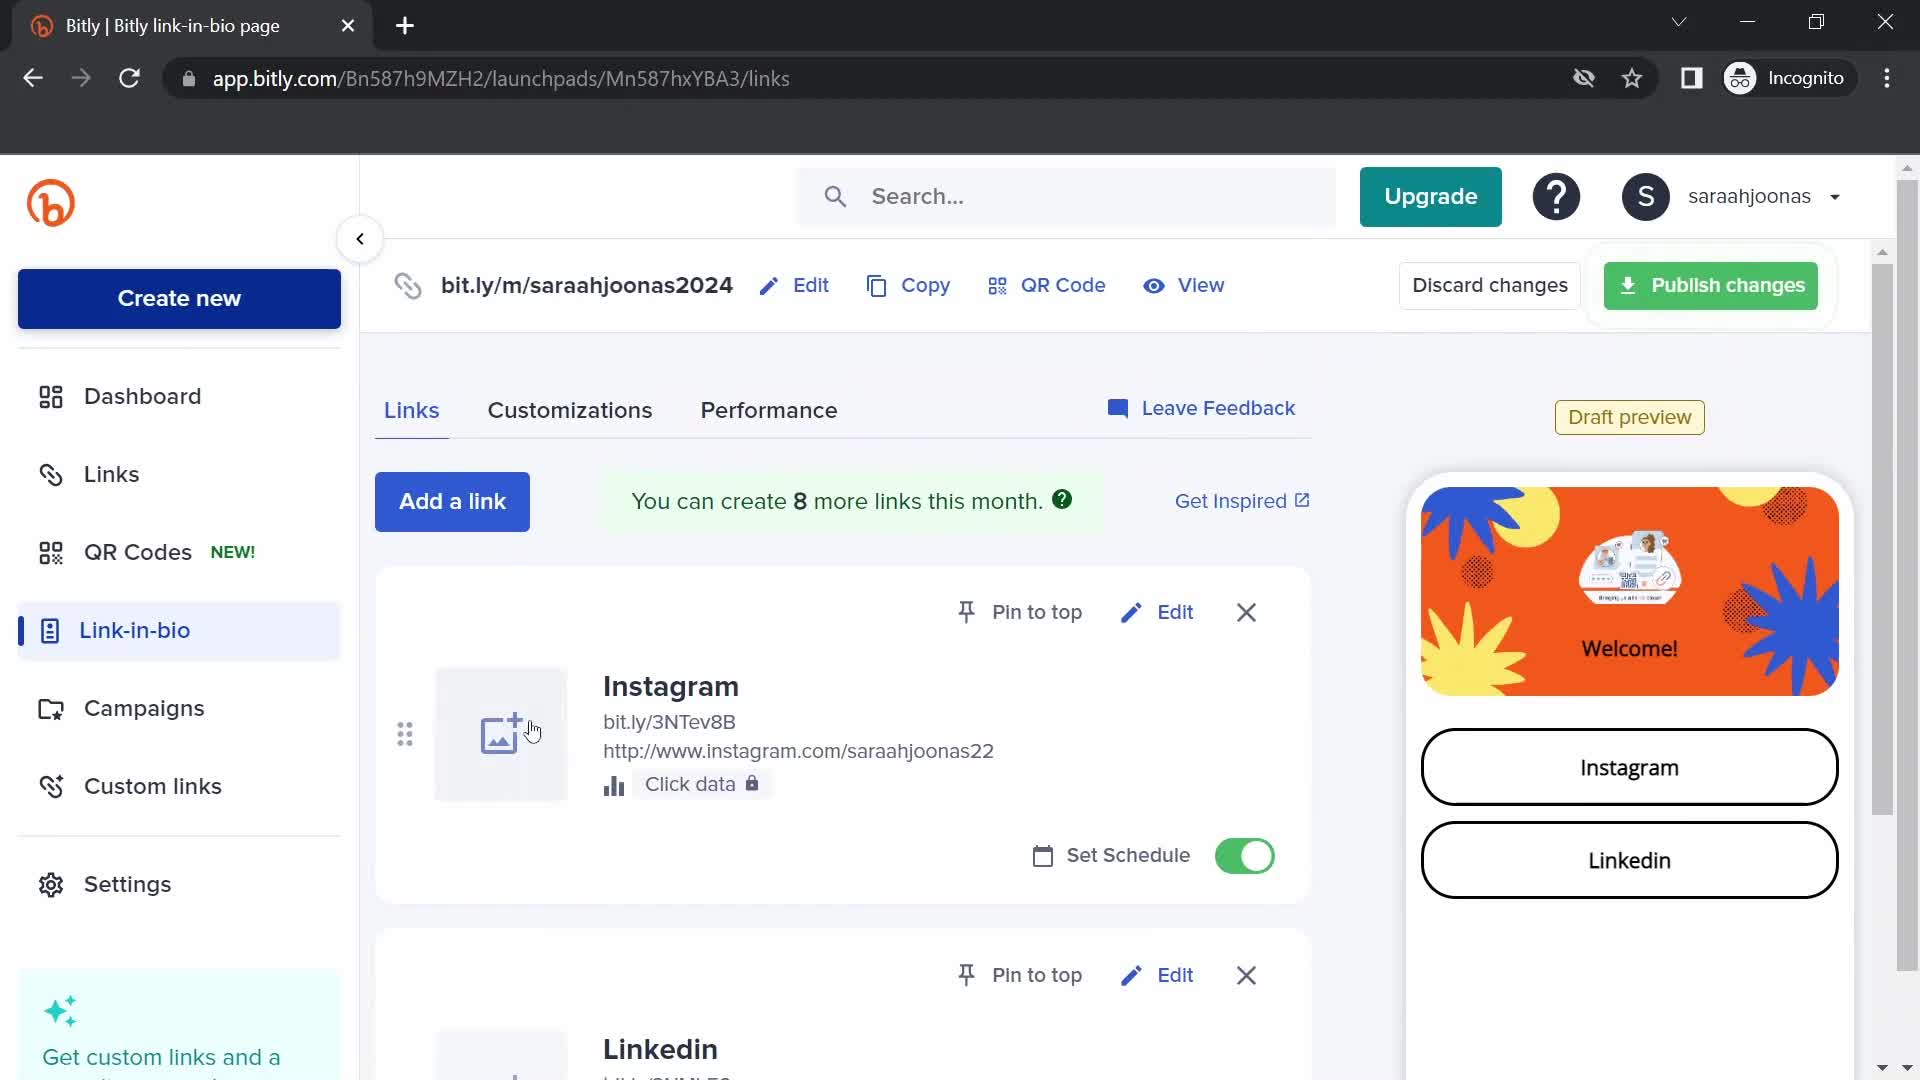The height and width of the screenshot is (1080, 1920).
Task: Click the pencil Edit icon for bio page
Action: click(x=770, y=285)
